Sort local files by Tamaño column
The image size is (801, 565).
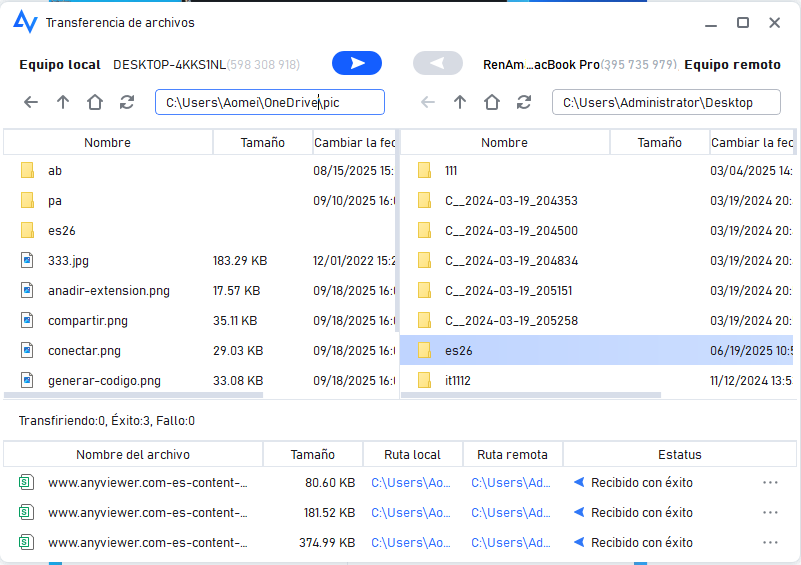(262, 143)
